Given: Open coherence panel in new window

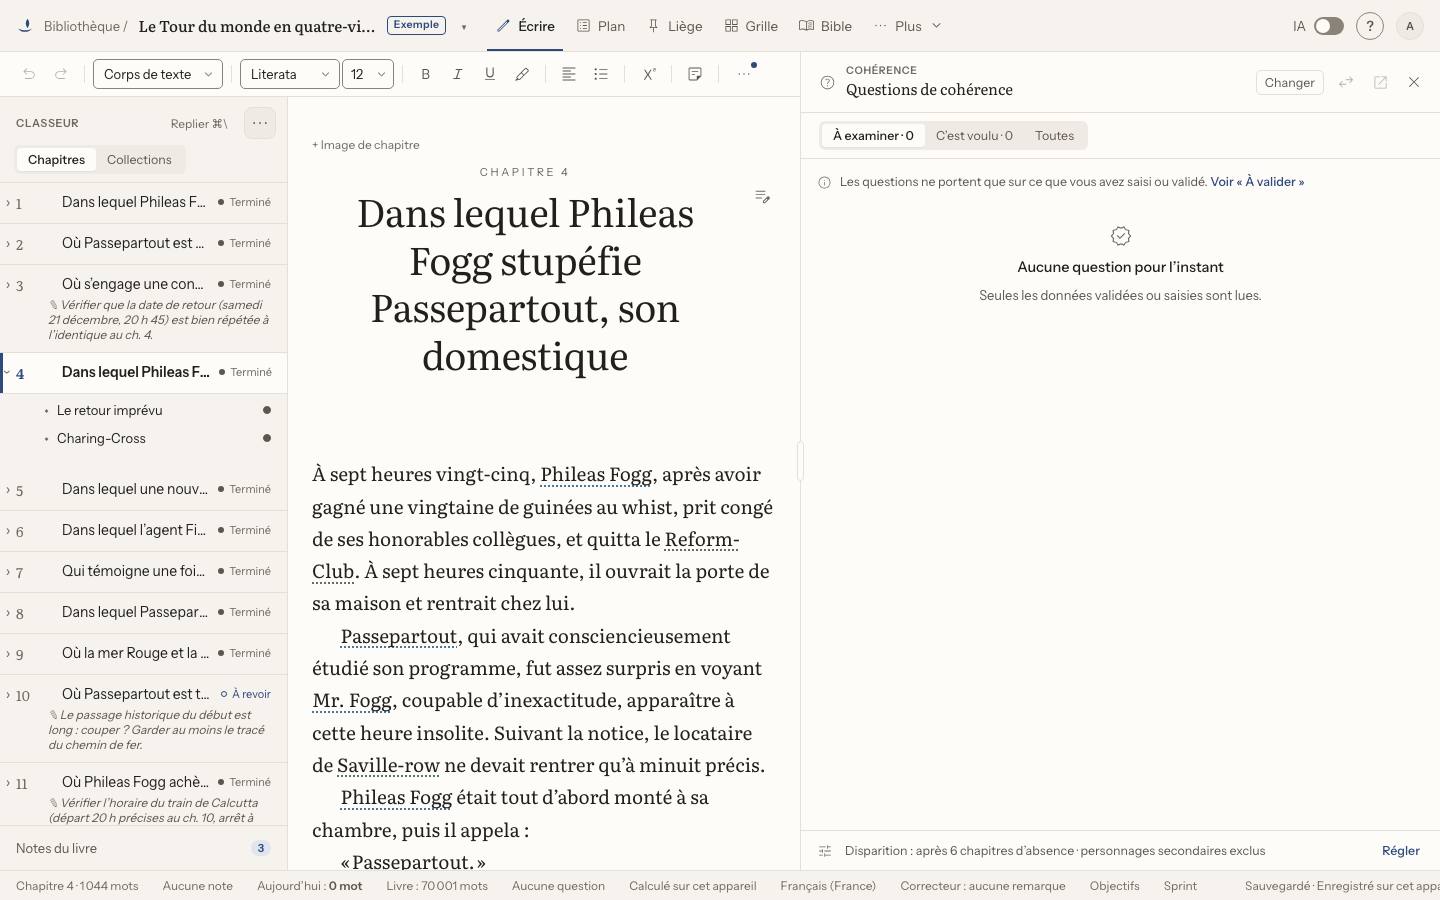Looking at the screenshot, I should pyautogui.click(x=1380, y=82).
